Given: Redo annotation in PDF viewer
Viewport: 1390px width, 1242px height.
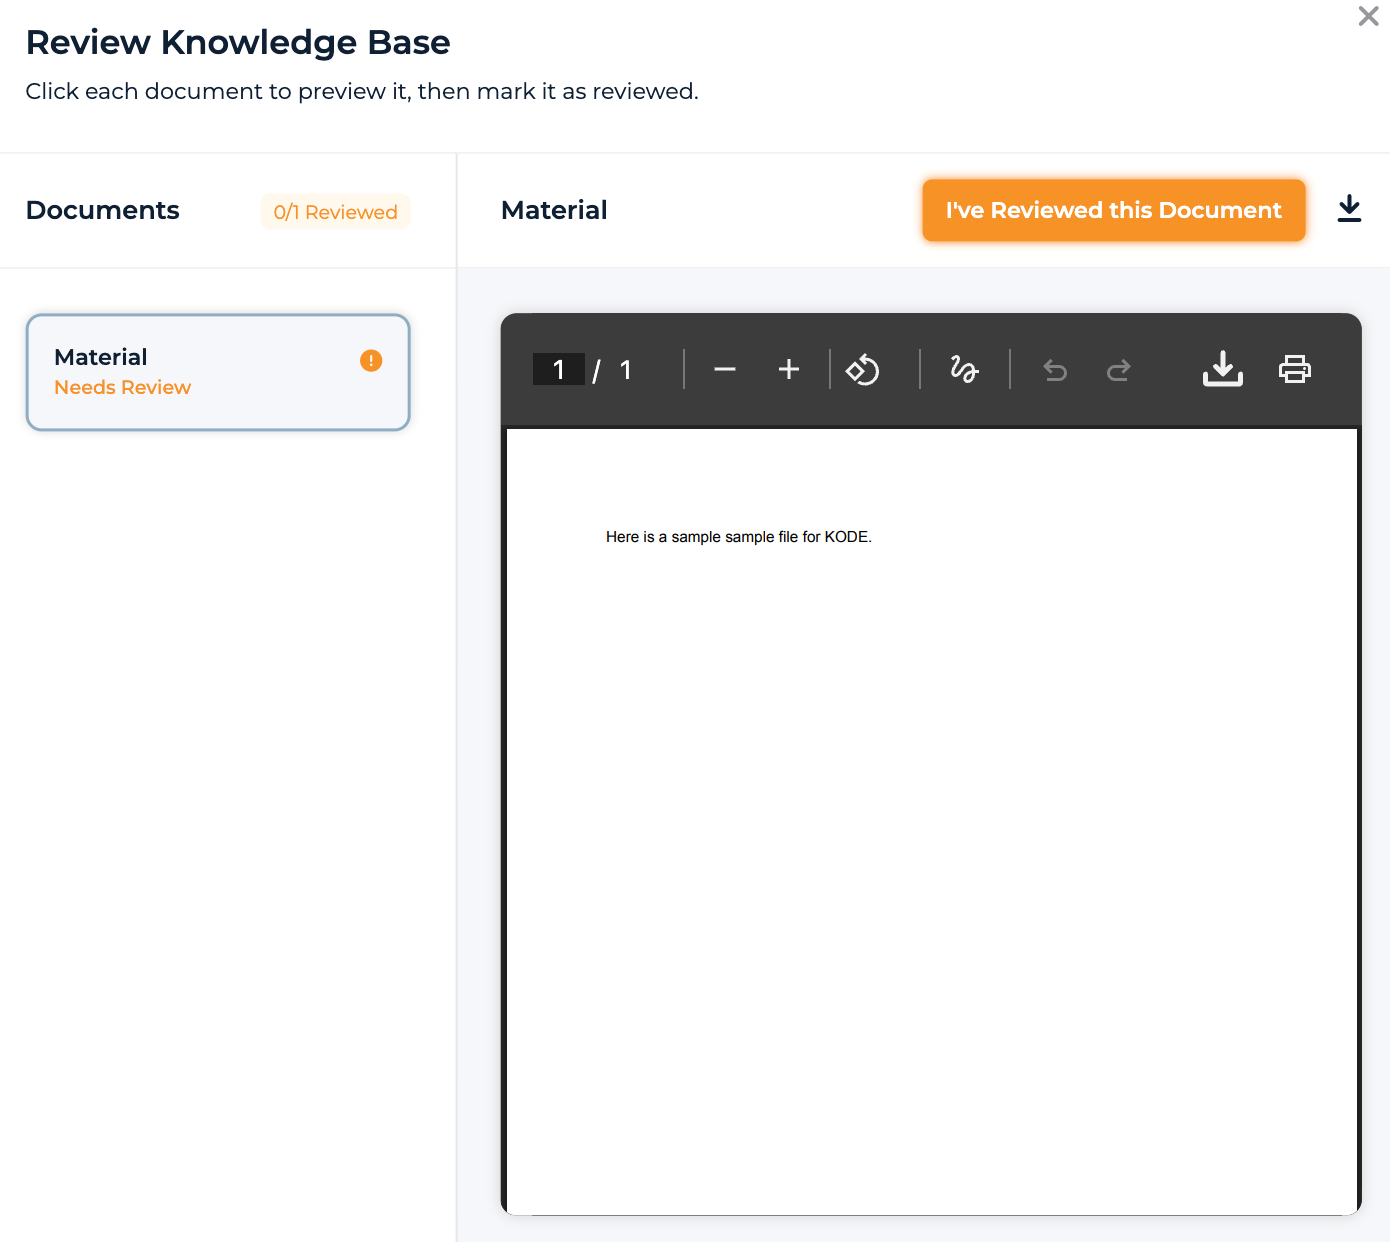Looking at the screenshot, I should click(x=1119, y=370).
